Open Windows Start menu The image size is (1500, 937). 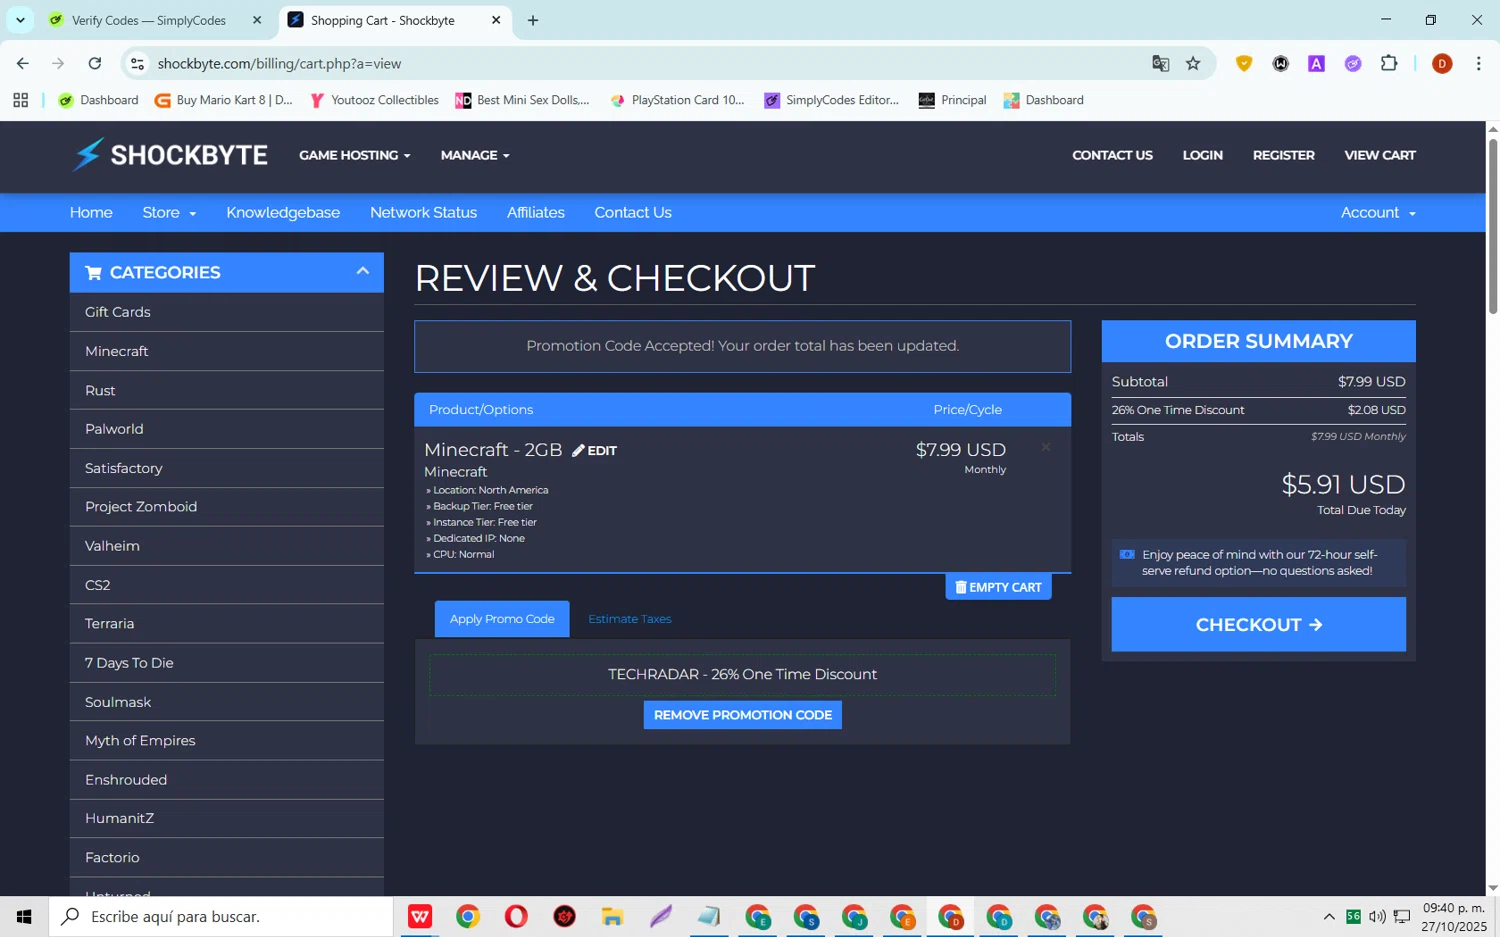pyautogui.click(x=24, y=916)
